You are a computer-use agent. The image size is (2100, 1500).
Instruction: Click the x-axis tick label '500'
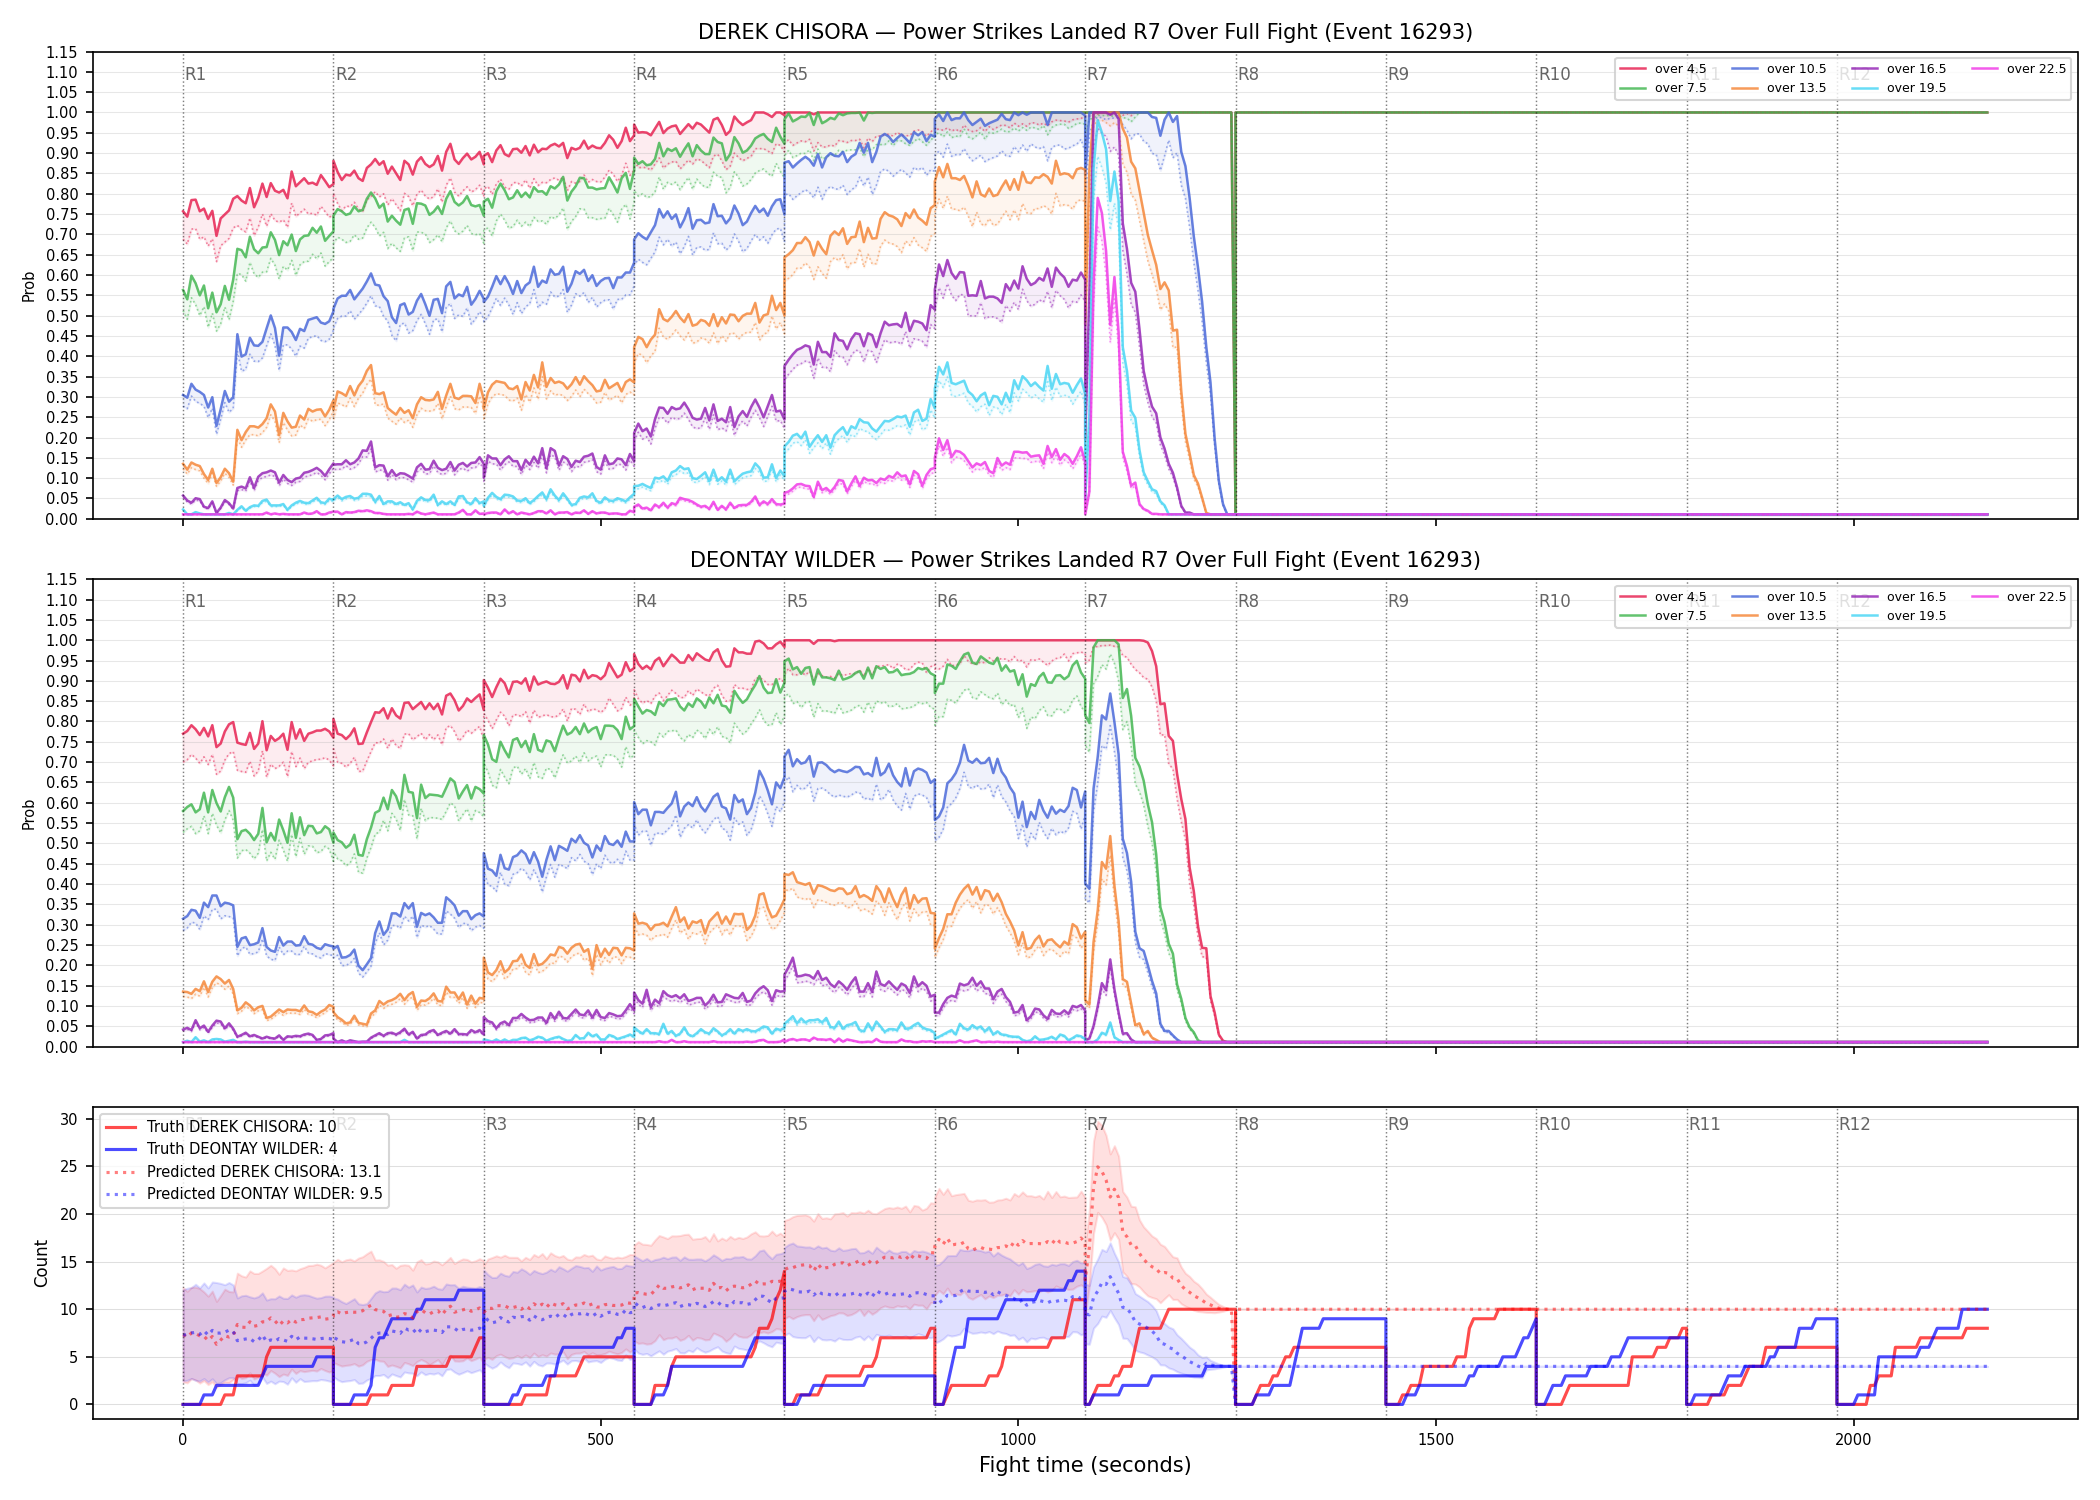(600, 1440)
